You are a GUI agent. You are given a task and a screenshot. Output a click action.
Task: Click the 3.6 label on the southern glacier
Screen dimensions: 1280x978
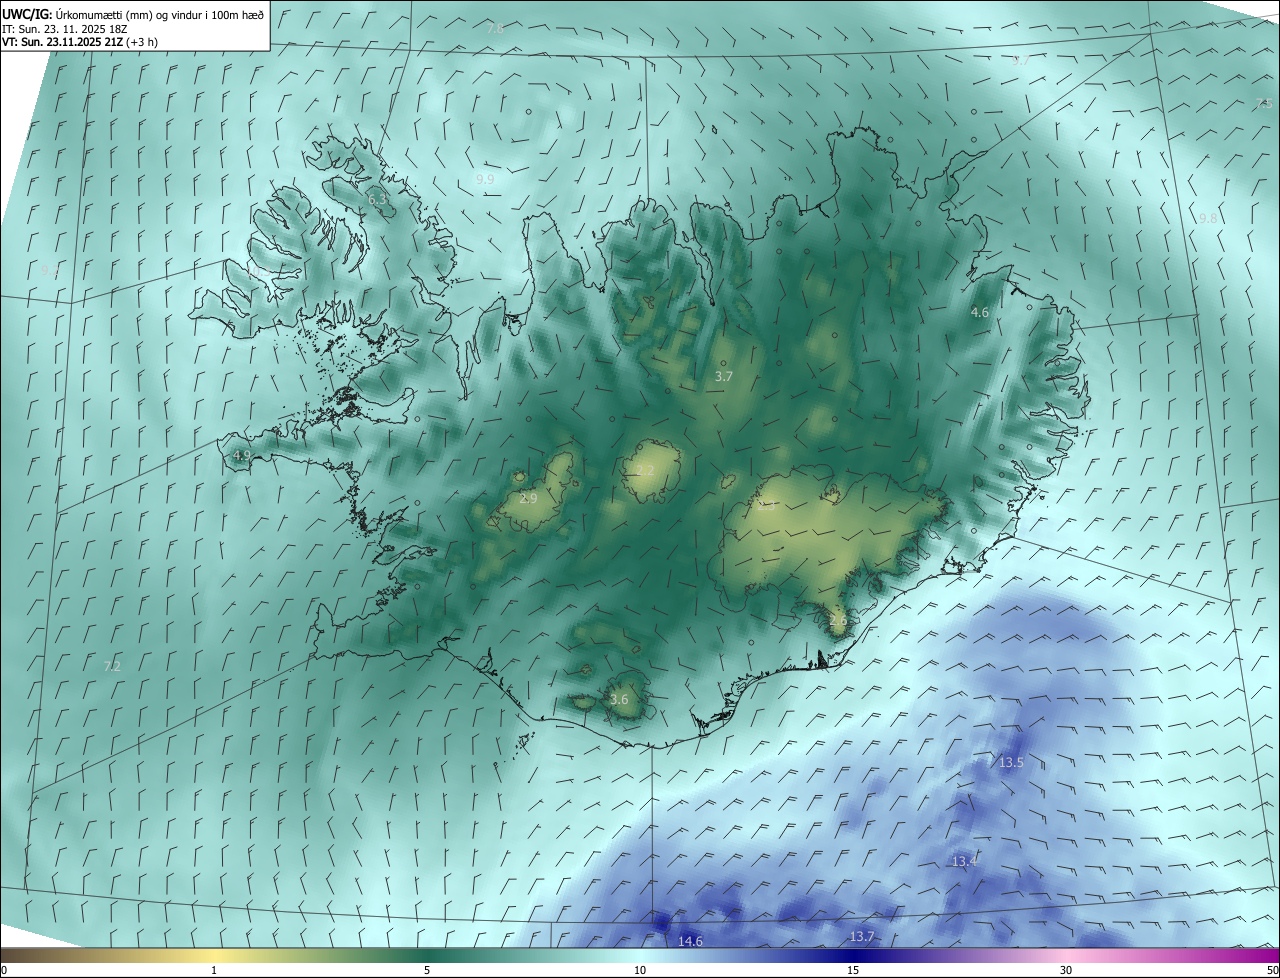619,700
